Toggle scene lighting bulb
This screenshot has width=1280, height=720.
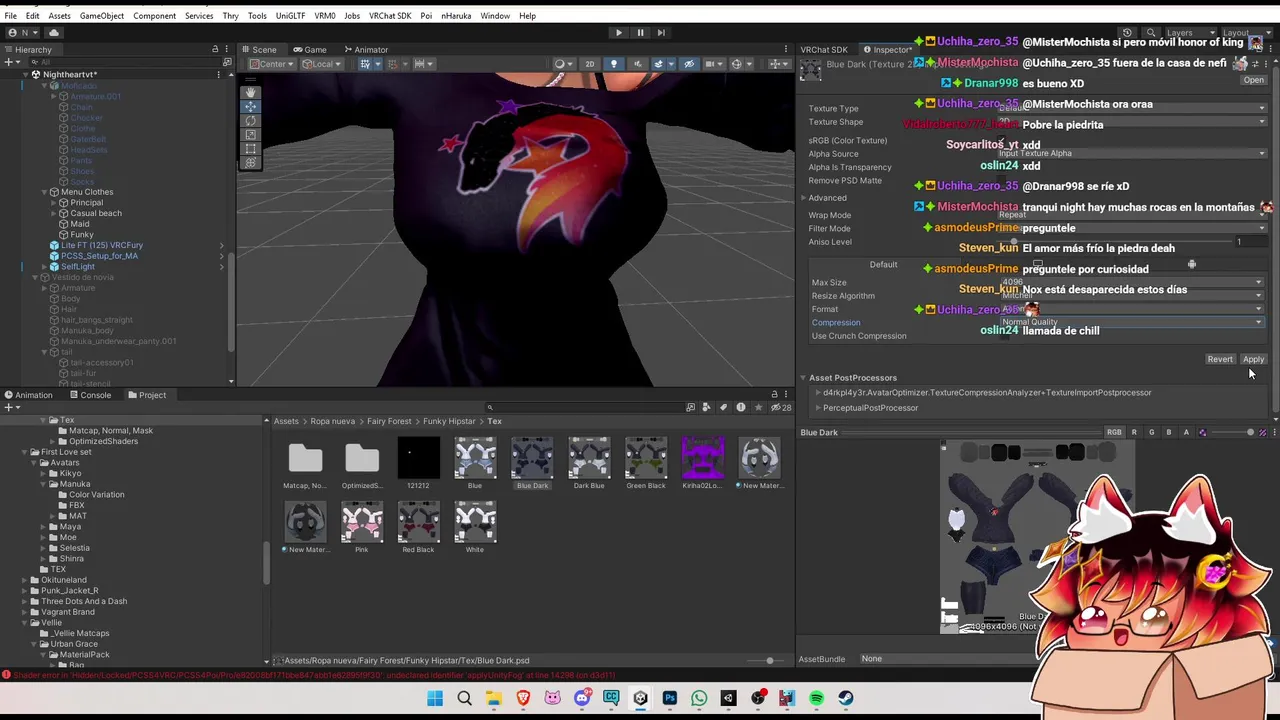[x=614, y=64]
